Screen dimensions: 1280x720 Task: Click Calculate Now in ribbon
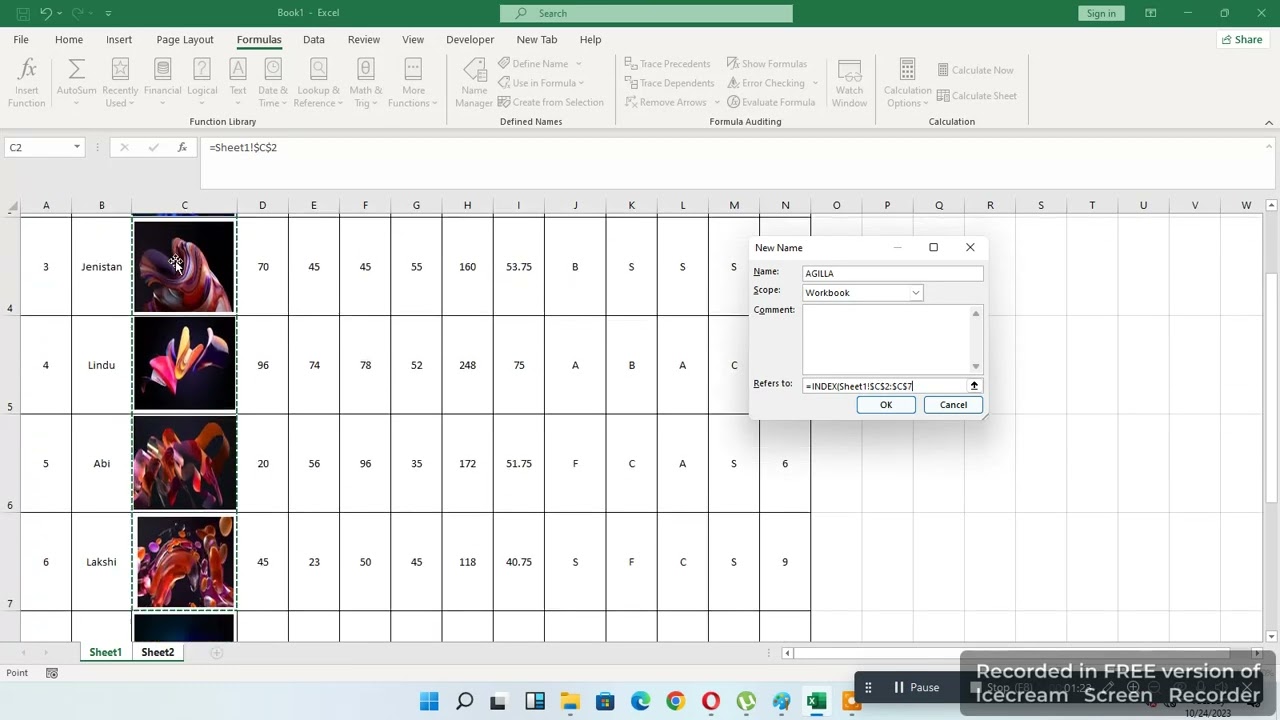[975, 70]
